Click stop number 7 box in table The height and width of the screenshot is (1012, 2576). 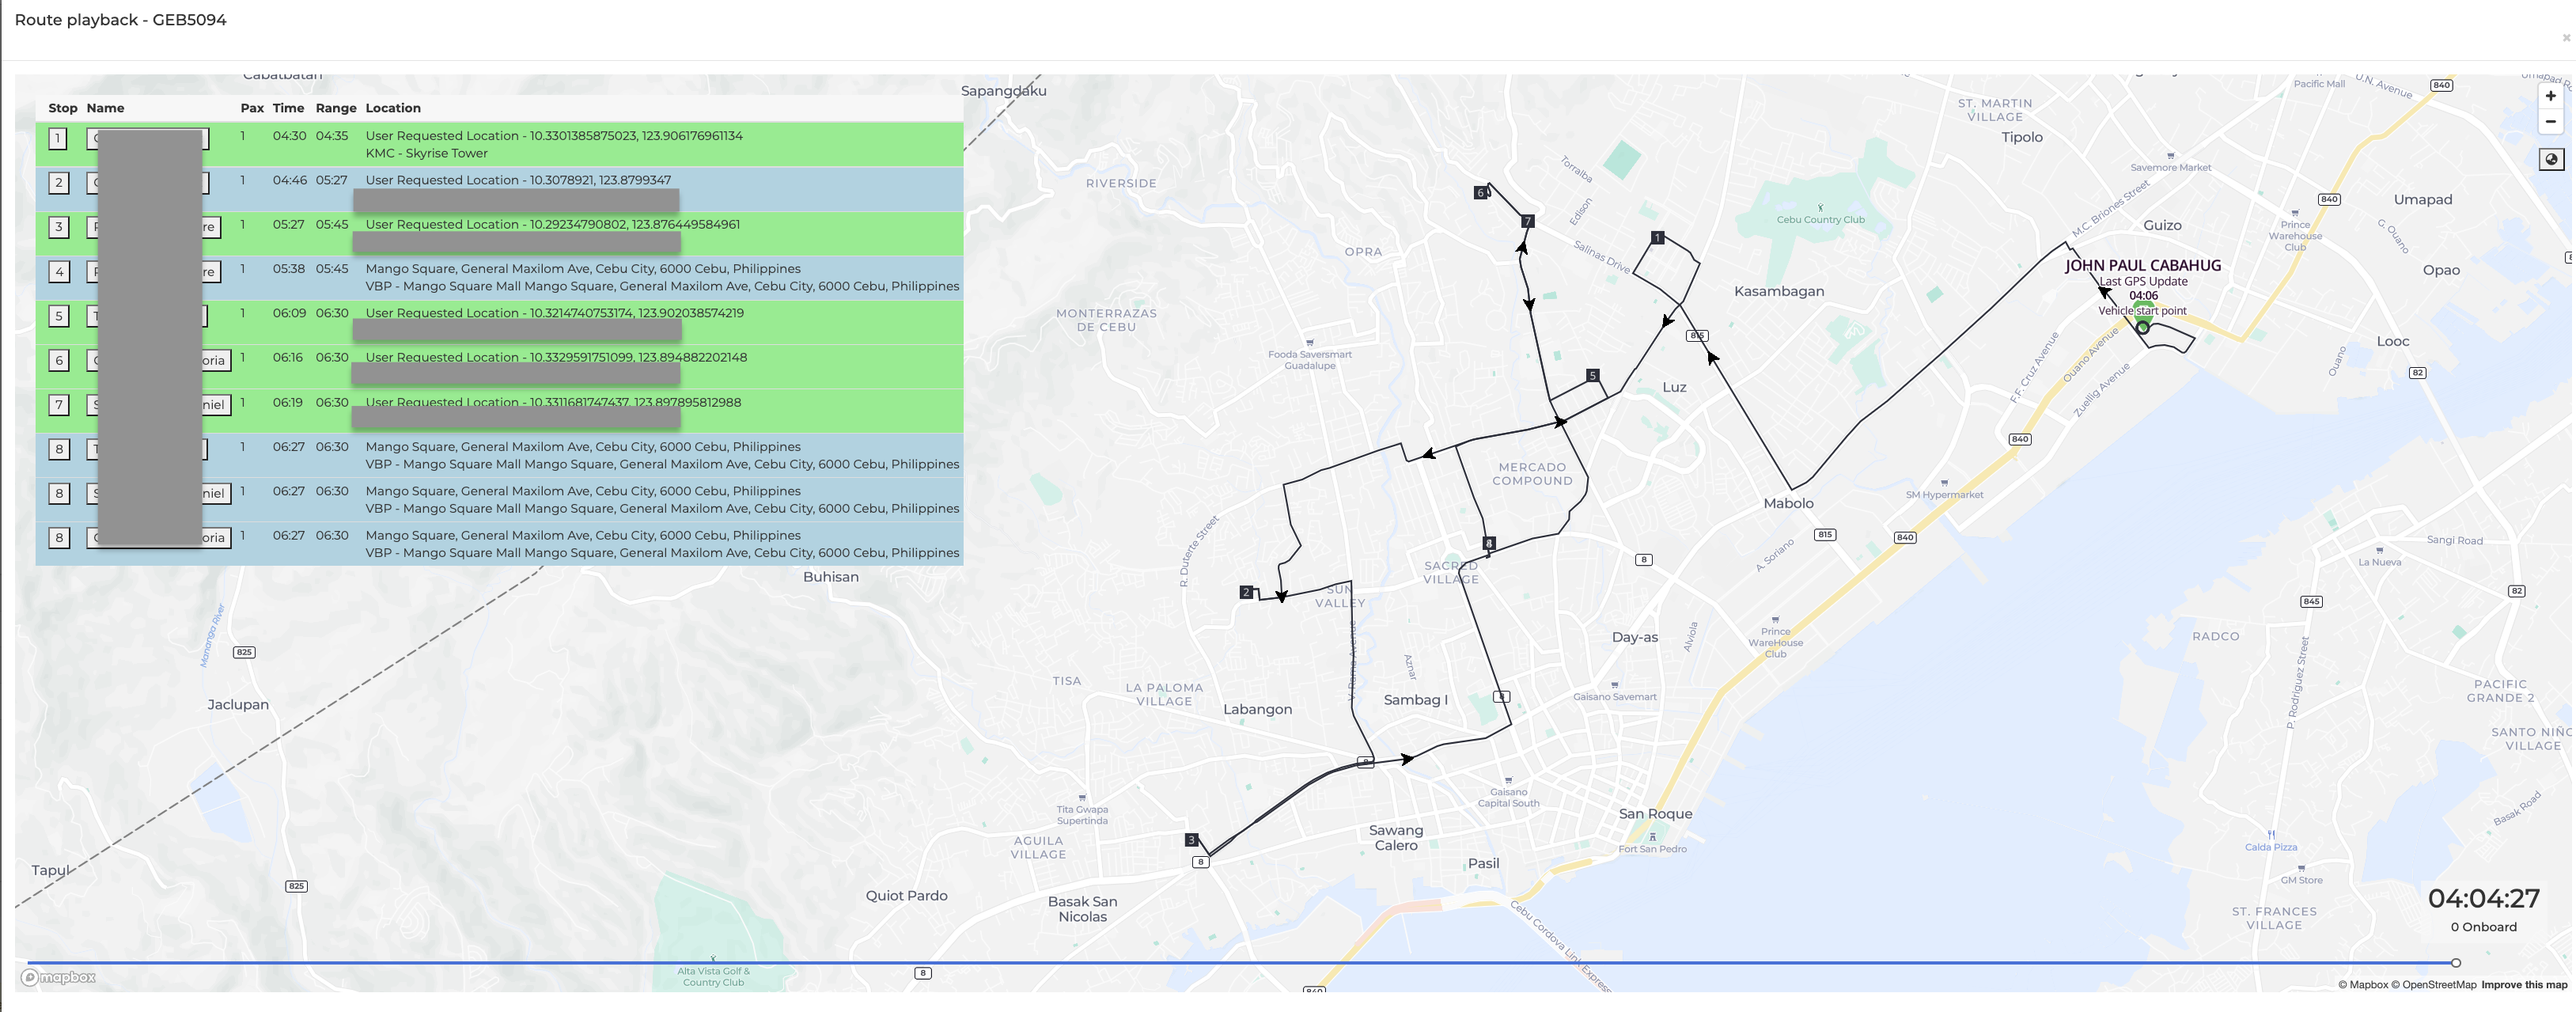click(58, 405)
